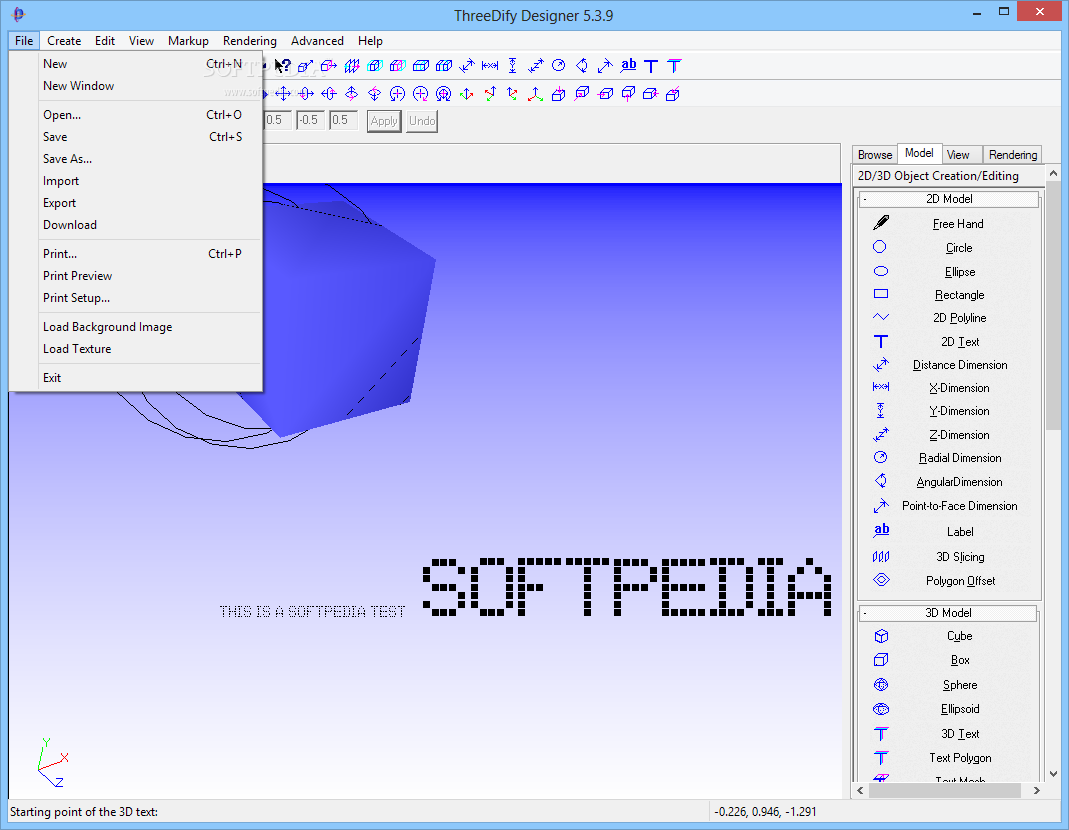1069x830 pixels.
Task: Open the Advanced menu
Action: coord(317,41)
